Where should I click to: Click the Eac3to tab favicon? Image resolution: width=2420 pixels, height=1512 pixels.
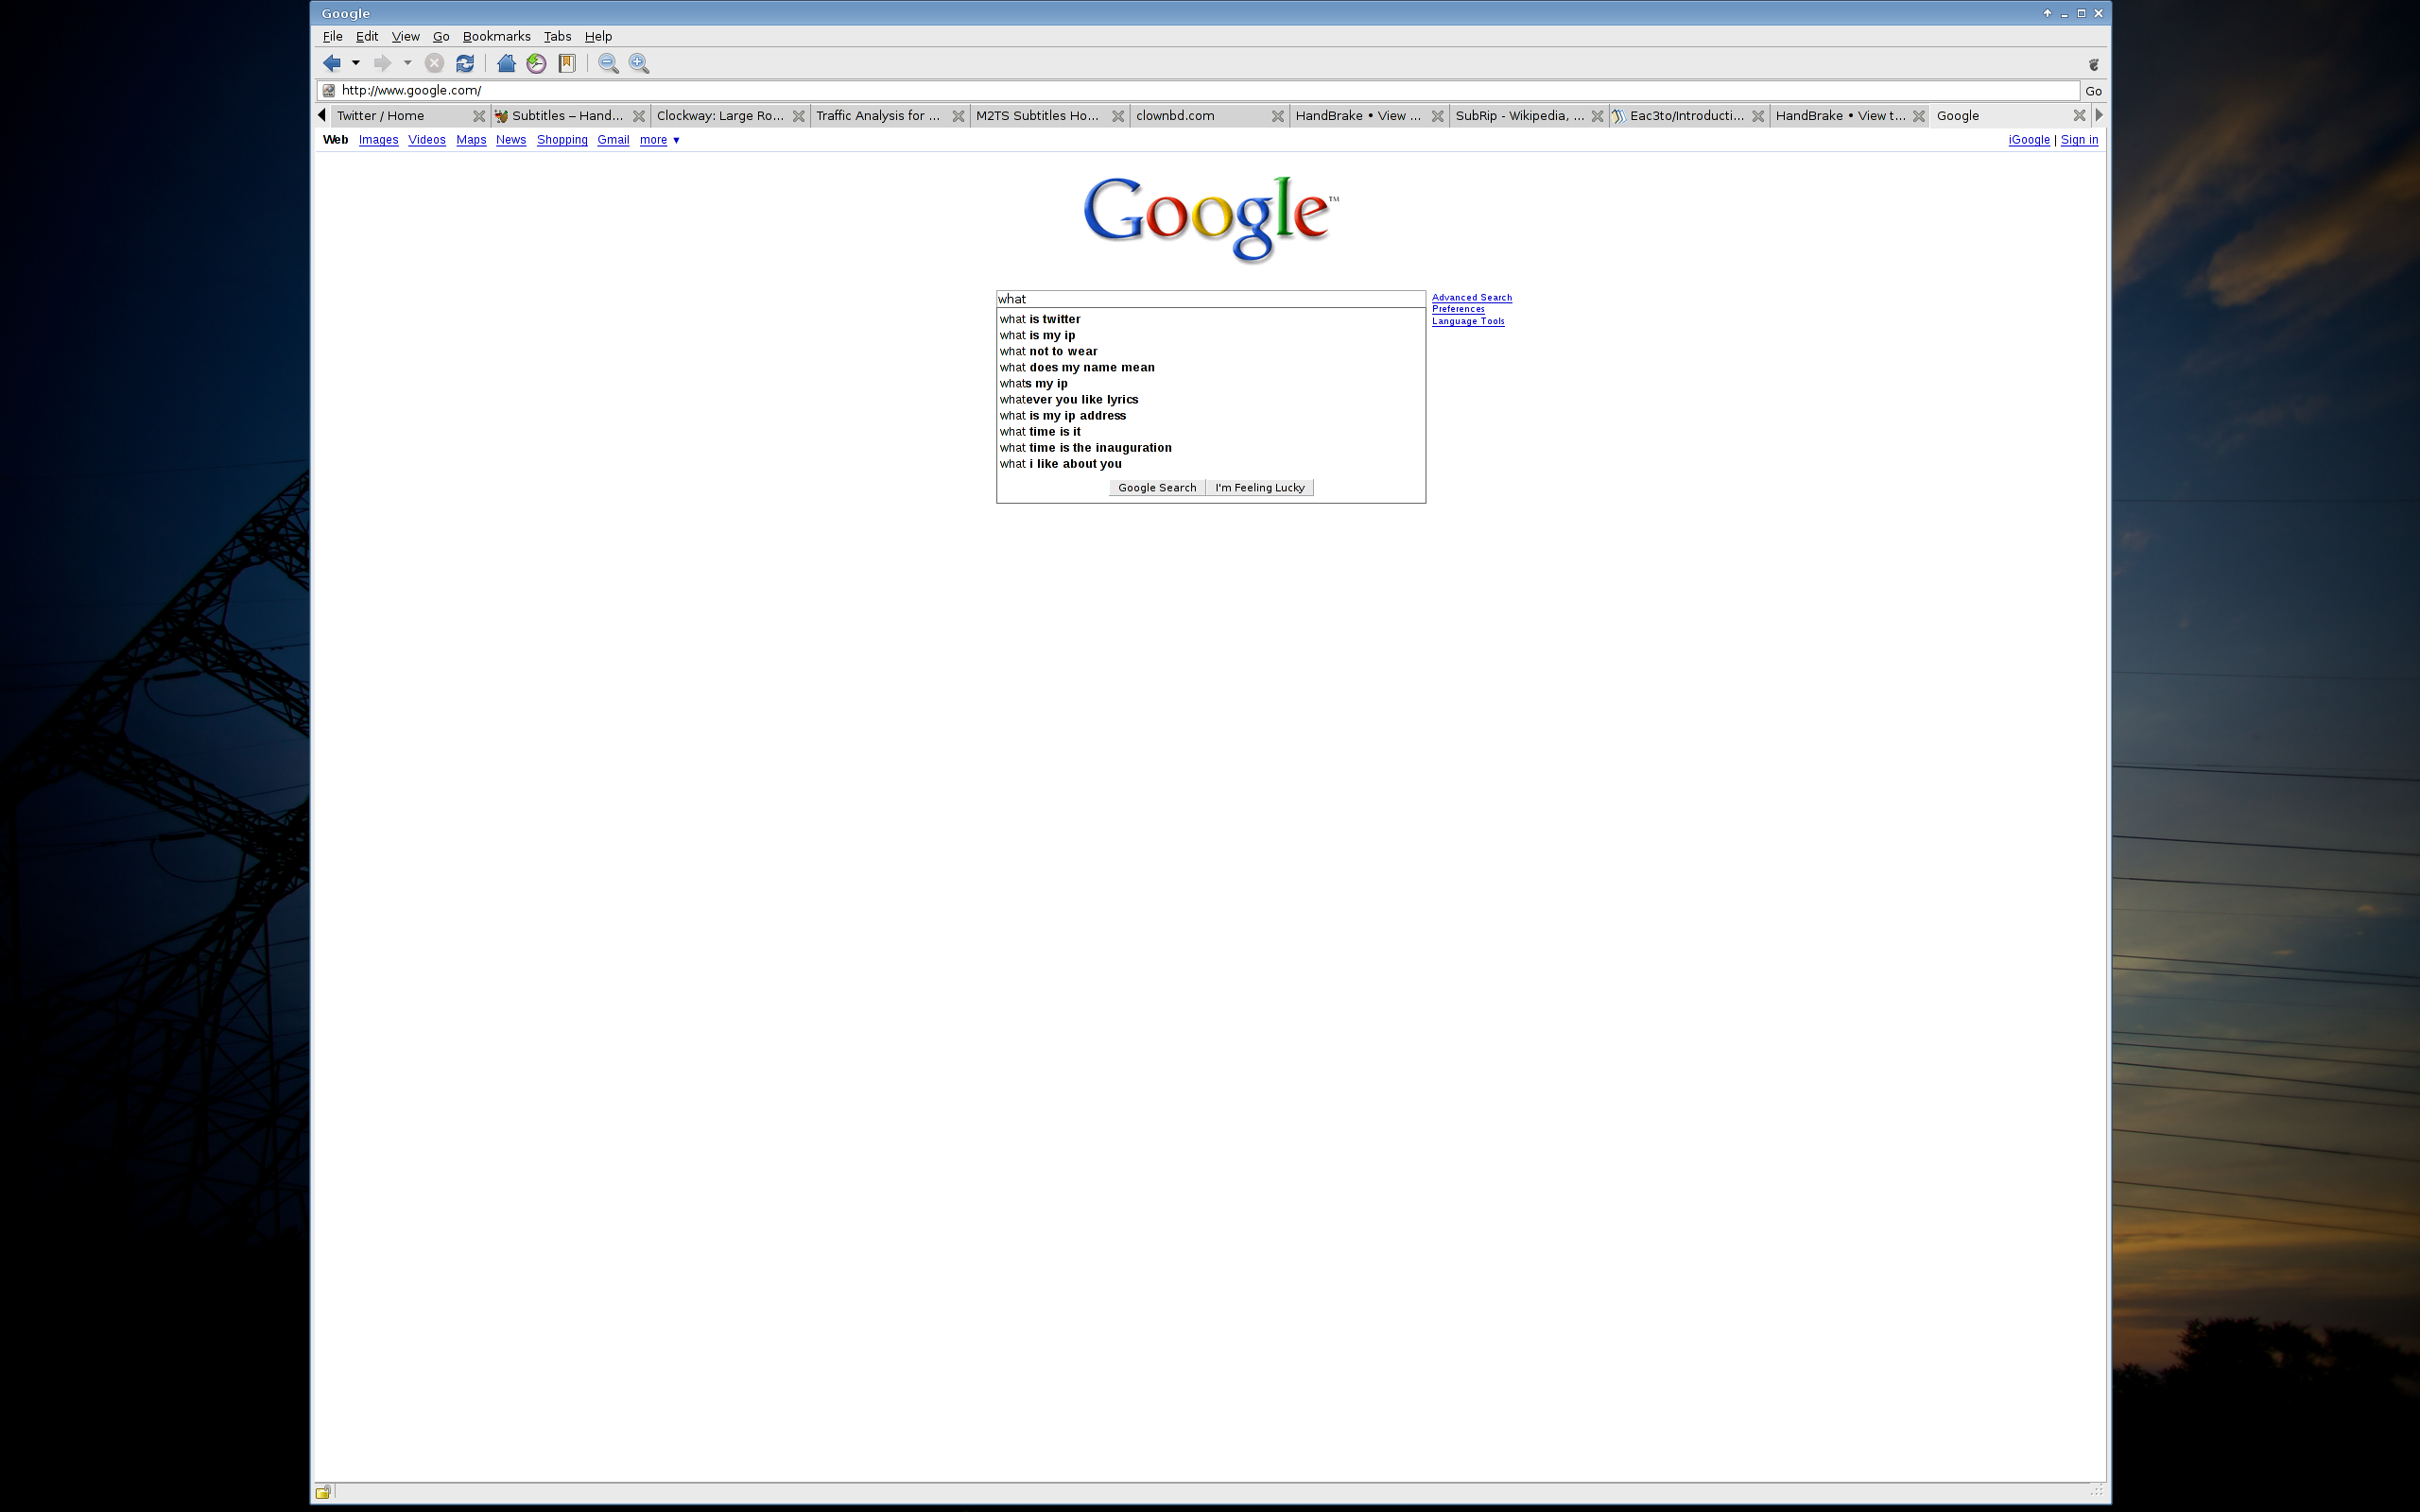click(x=1619, y=116)
